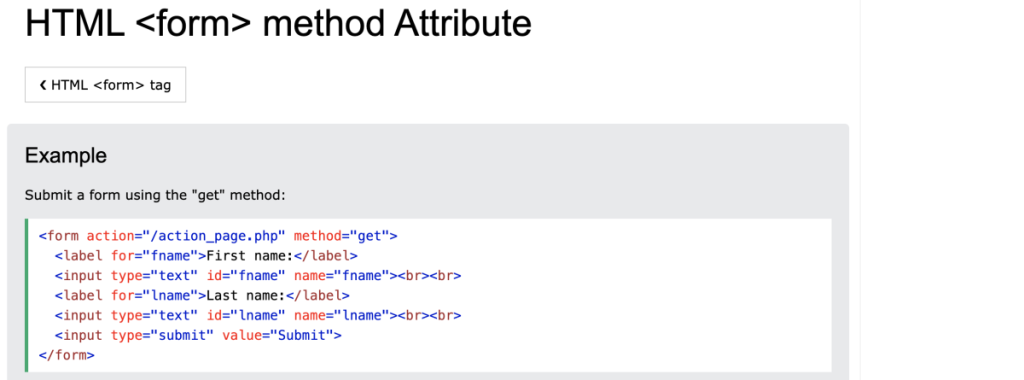
Task: Click the opening <form tag in the code
Action: click(x=60, y=236)
